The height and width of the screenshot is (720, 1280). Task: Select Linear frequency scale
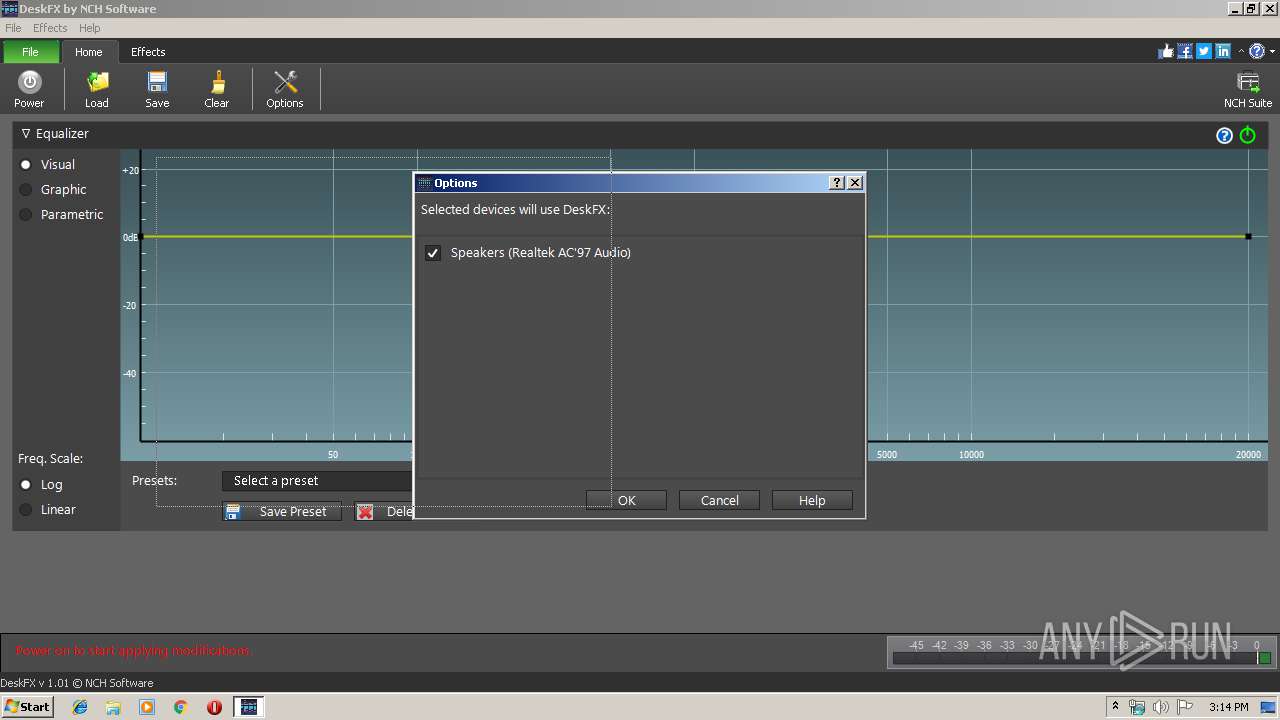[x=26, y=509]
